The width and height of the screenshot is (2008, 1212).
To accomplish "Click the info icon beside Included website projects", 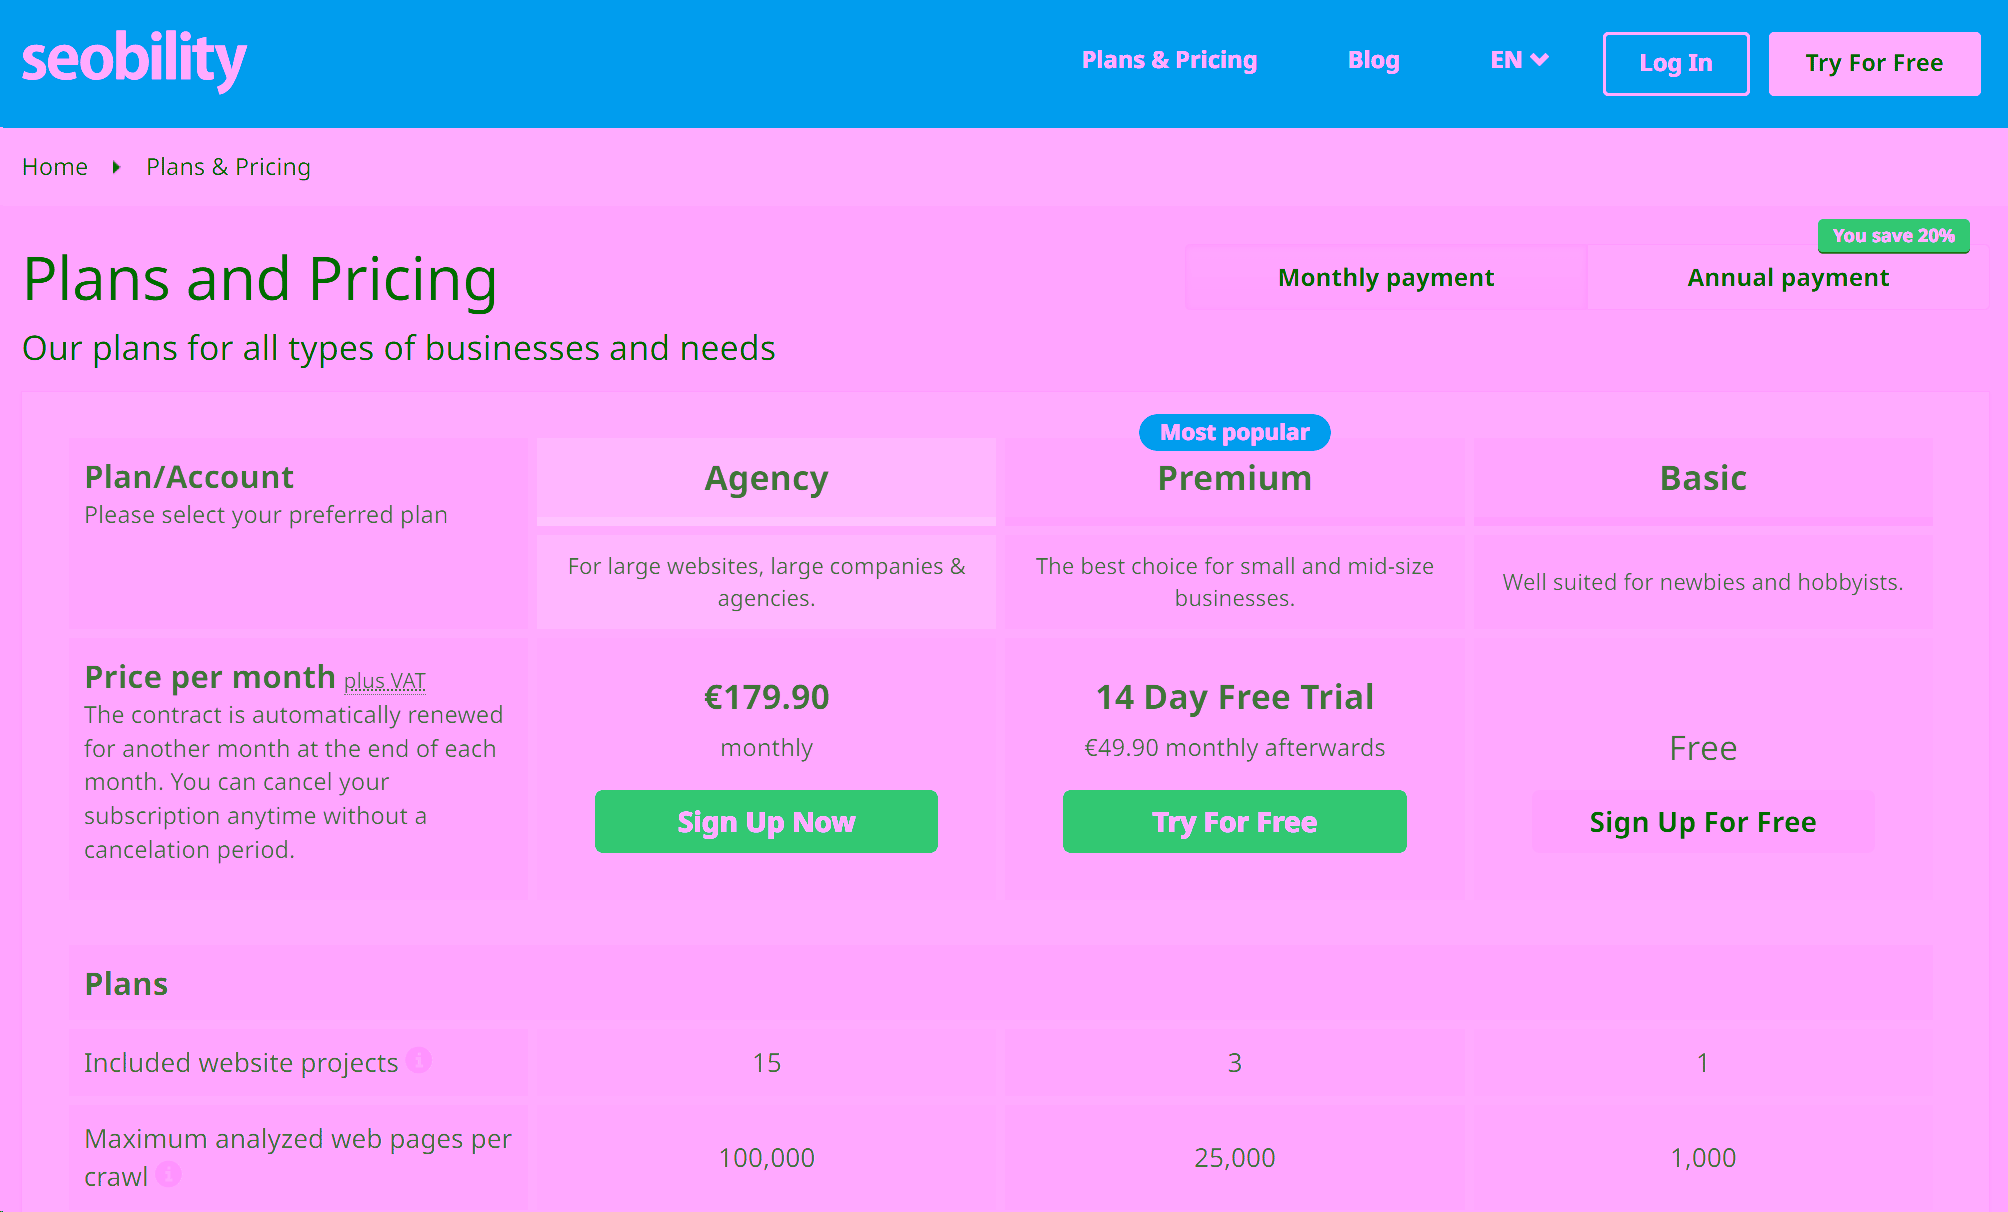I will [x=421, y=1062].
